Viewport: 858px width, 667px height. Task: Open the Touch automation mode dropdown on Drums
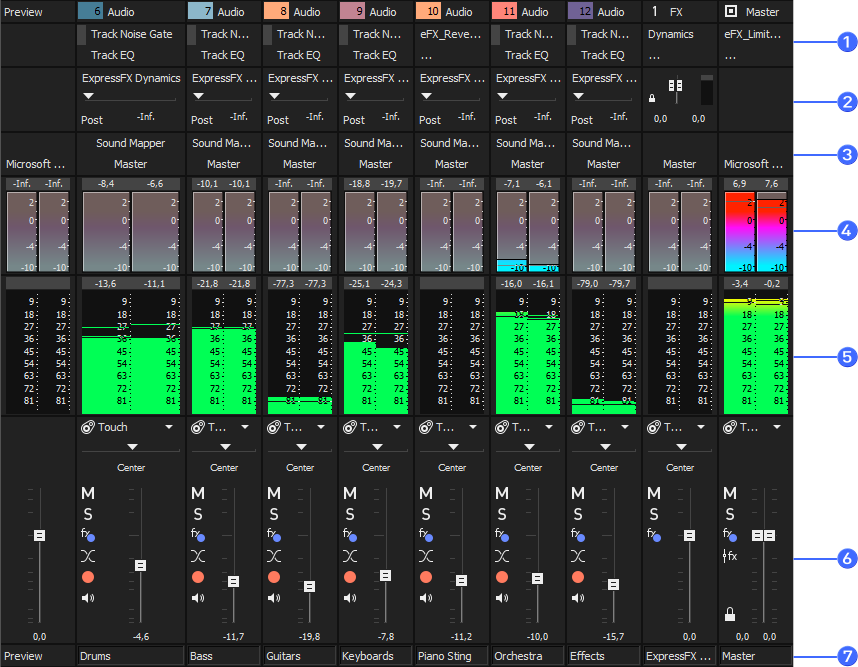click(169, 427)
